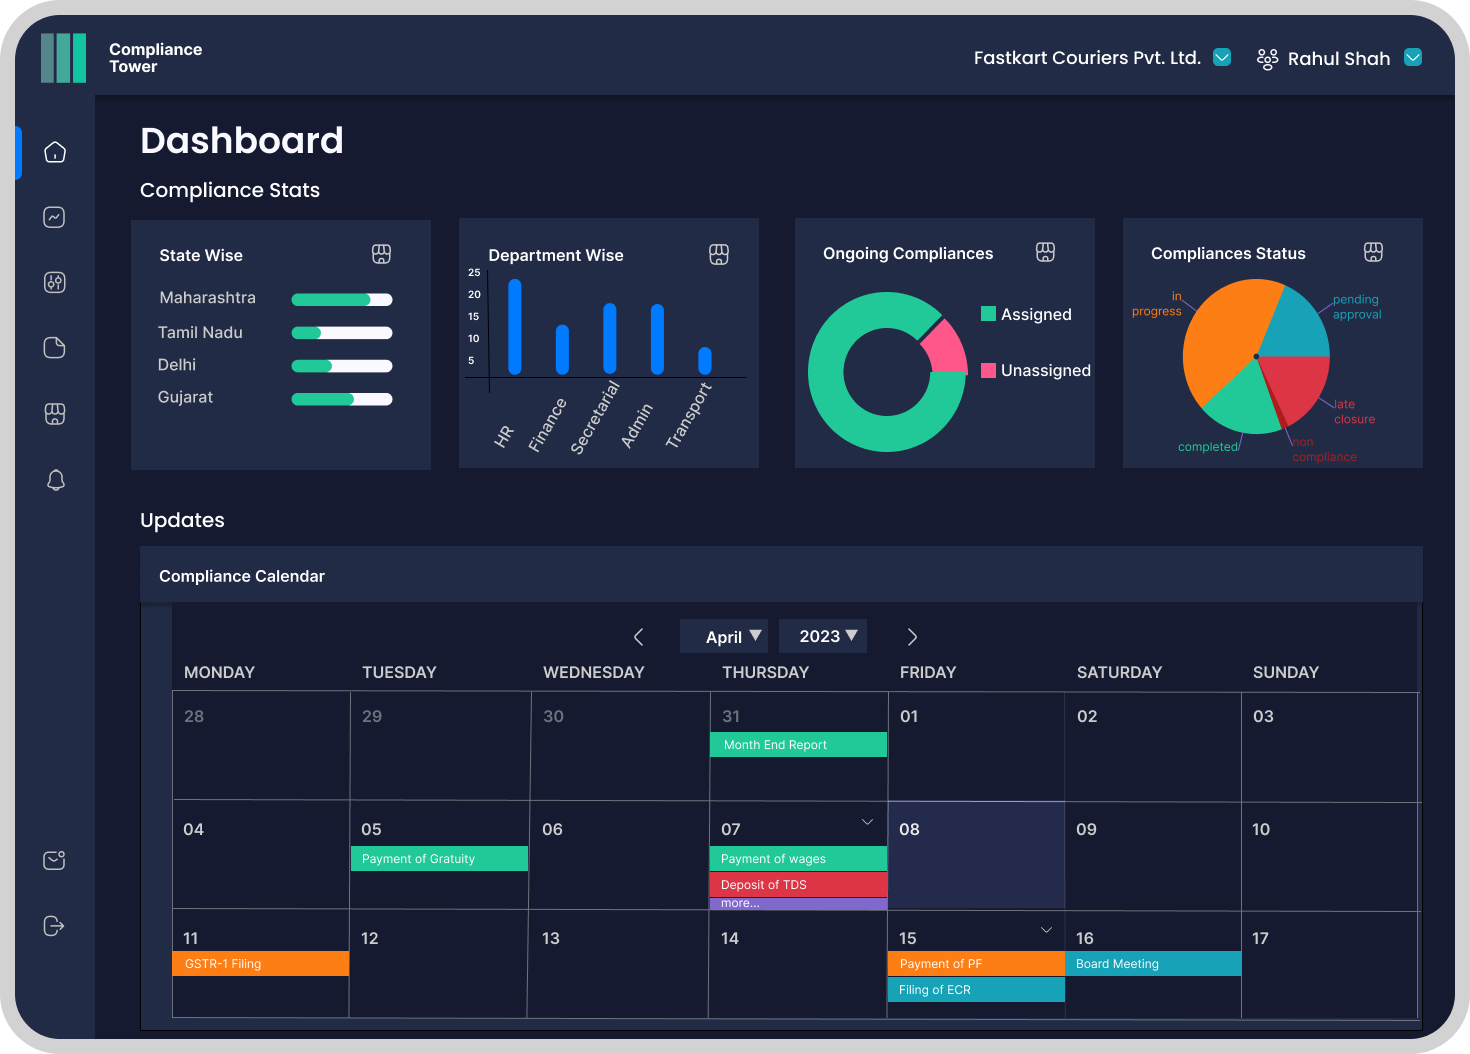Image resolution: width=1470 pixels, height=1054 pixels.
Task: Open the analytics chart sidebar icon
Action: tap(55, 217)
